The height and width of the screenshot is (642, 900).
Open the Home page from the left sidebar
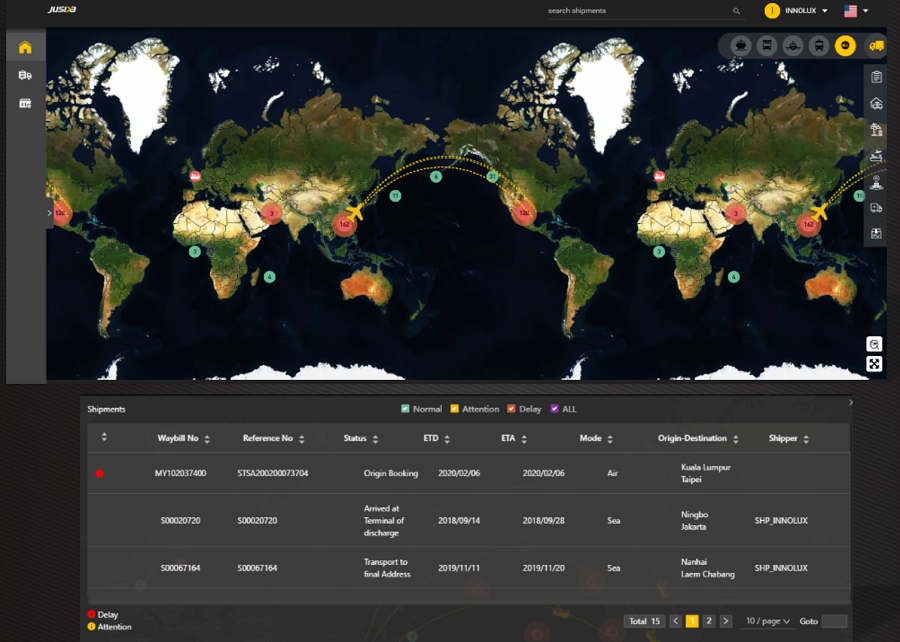tap(24, 46)
